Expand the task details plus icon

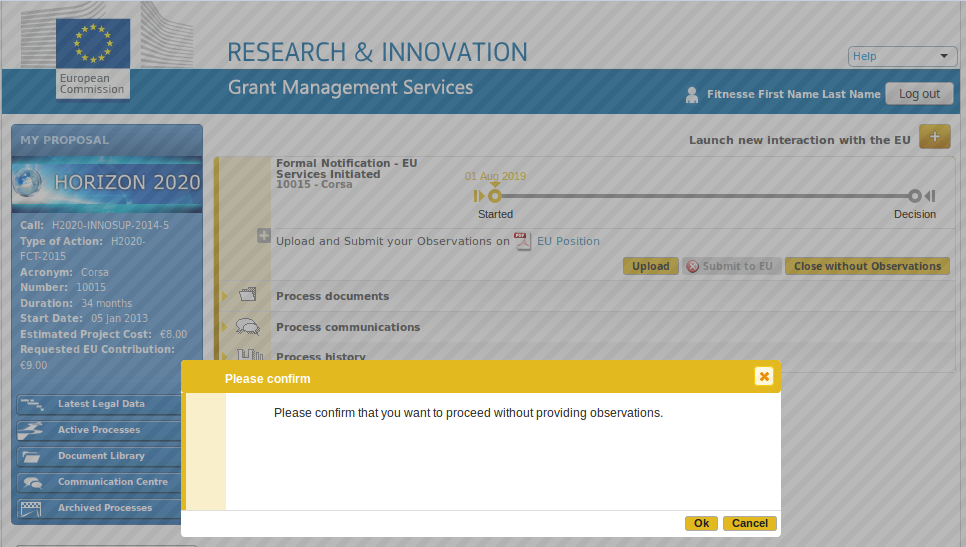(x=264, y=235)
